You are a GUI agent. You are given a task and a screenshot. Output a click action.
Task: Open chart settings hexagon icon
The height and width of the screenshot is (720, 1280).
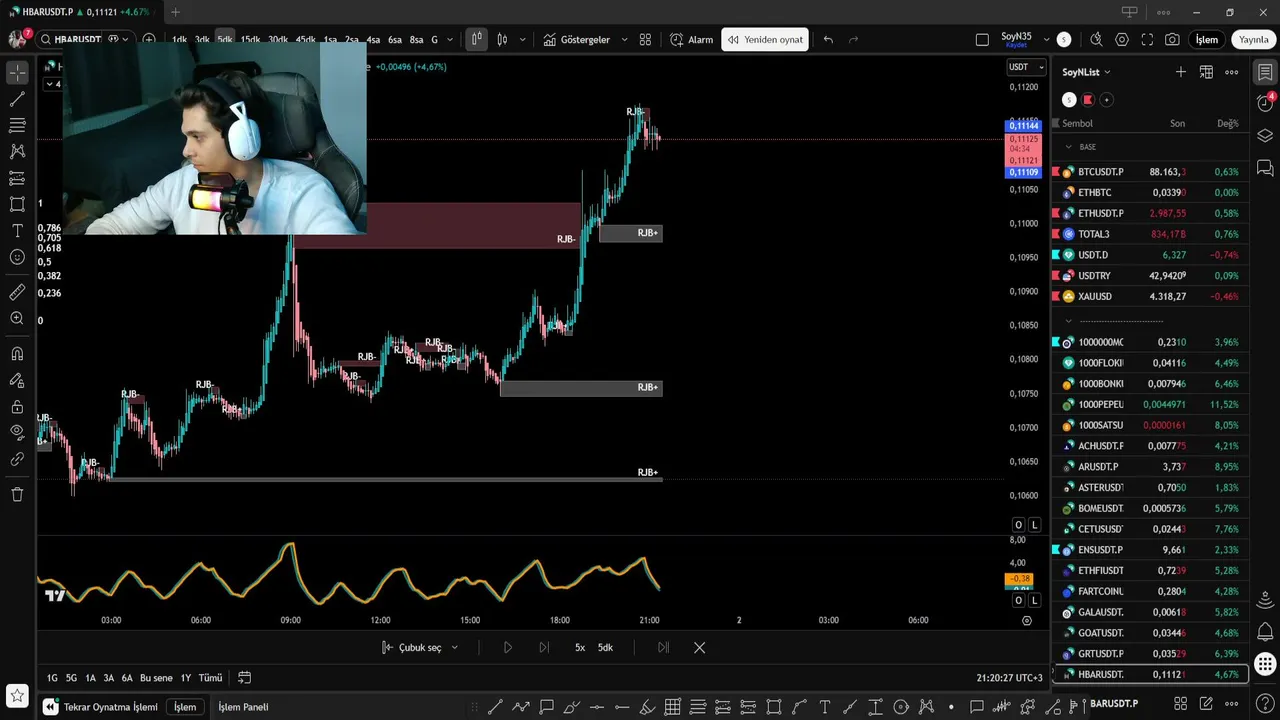coord(1122,40)
